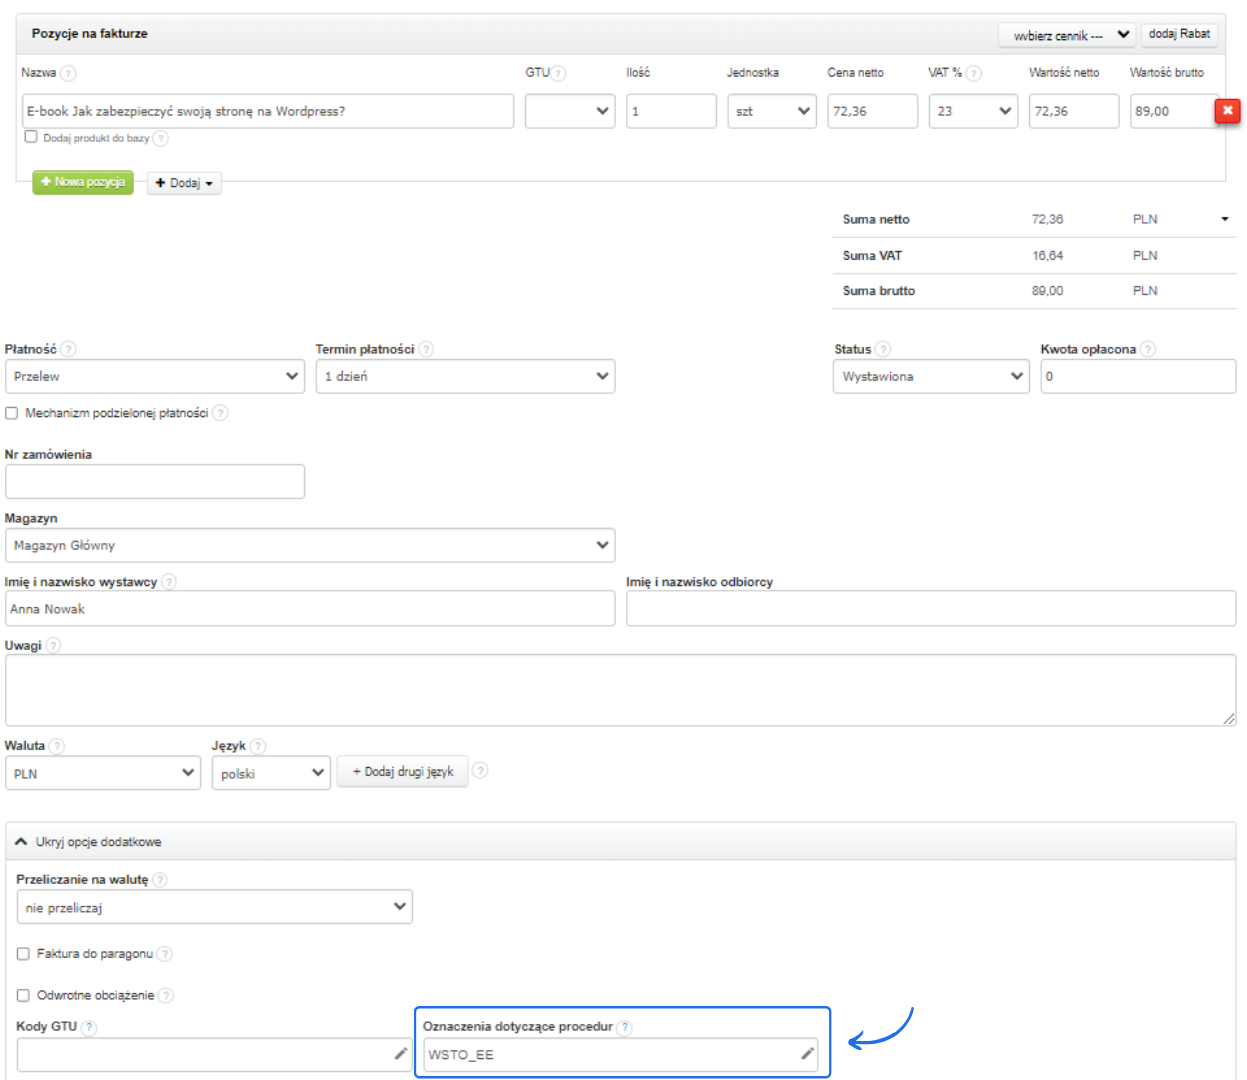This screenshot has height=1080, width=1247.
Task: Show help tooltip for Kwota opłacona
Action: tap(1148, 349)
